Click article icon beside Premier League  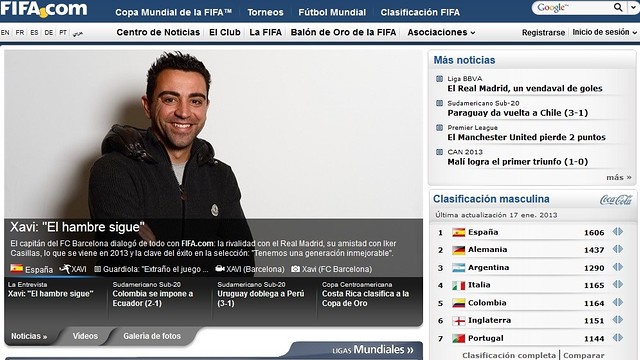pos(440,128)
